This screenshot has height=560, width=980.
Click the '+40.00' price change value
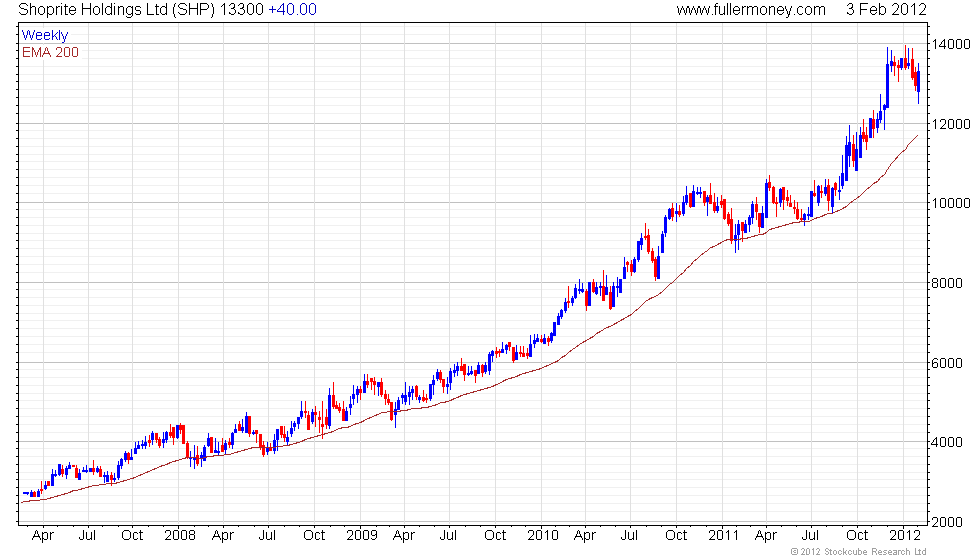click(292, 9)
